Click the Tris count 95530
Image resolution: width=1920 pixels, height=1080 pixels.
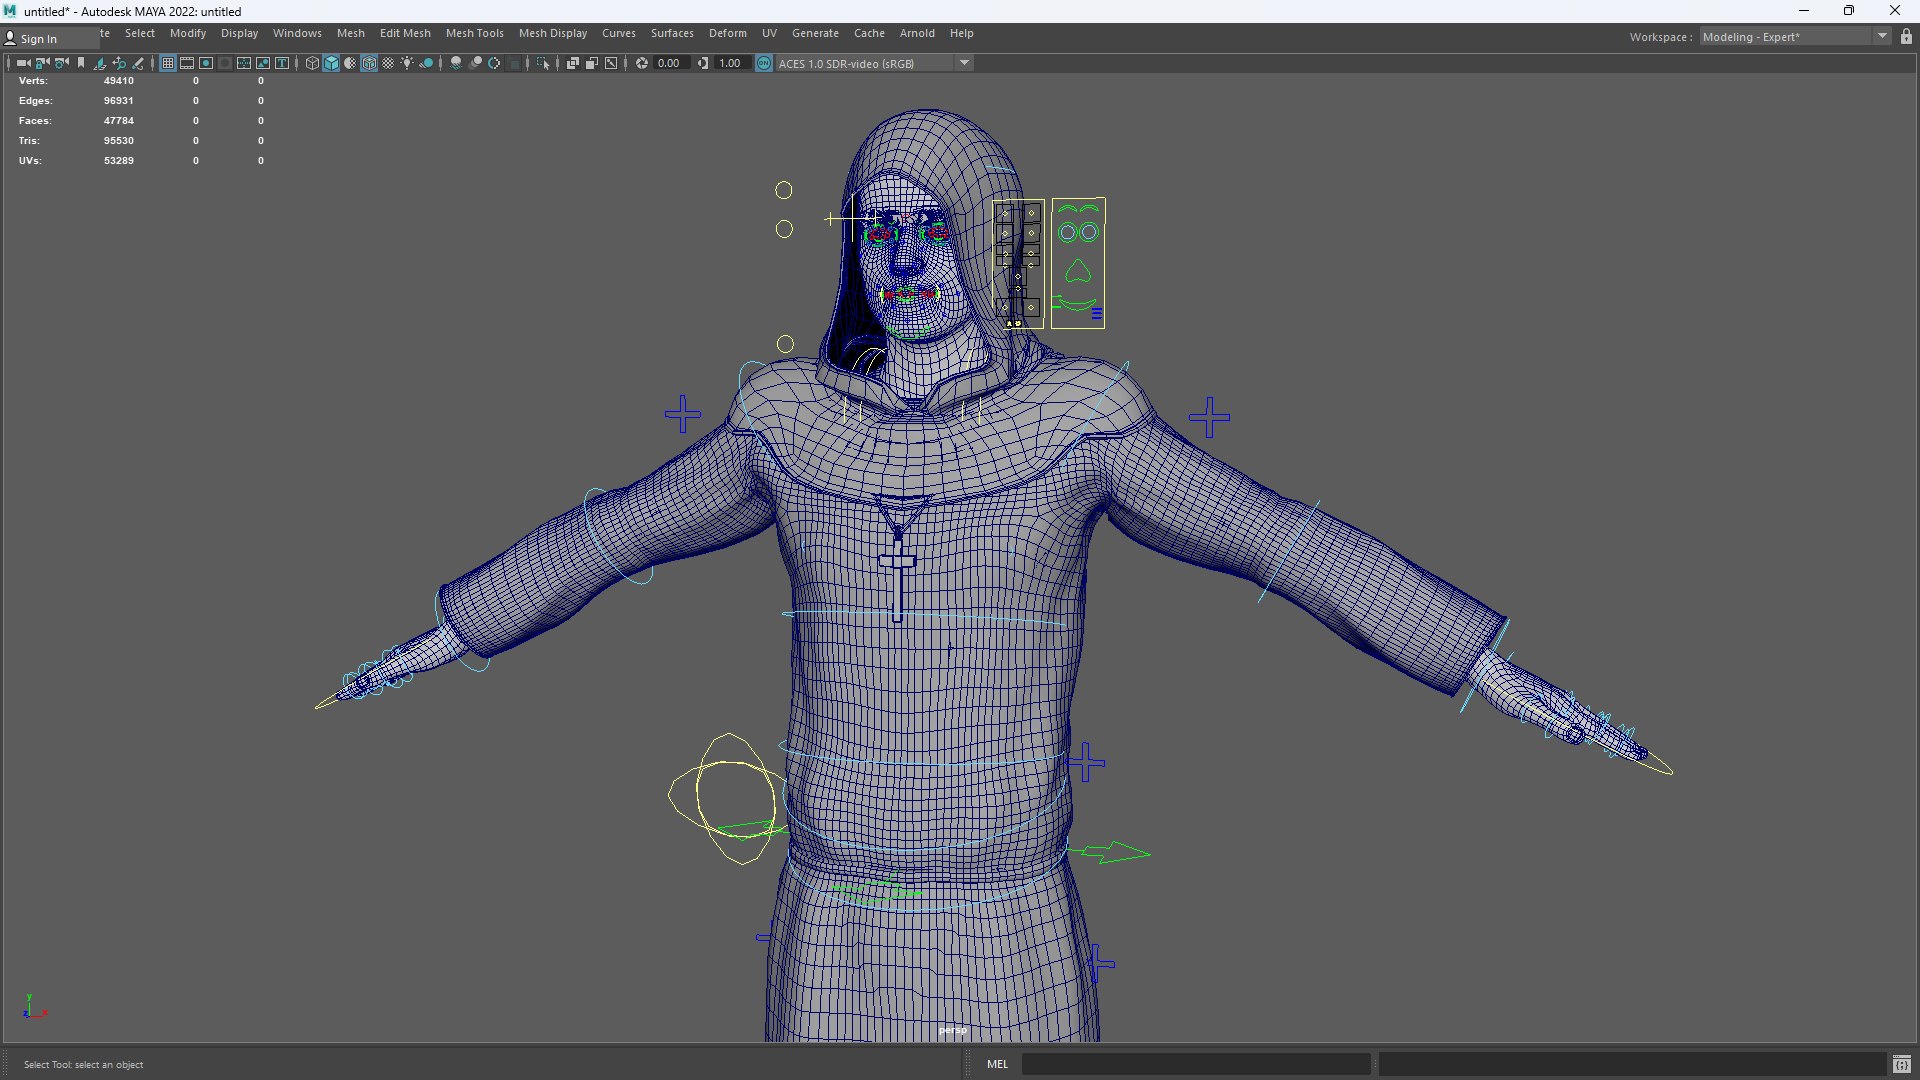(x=118, y=141)
